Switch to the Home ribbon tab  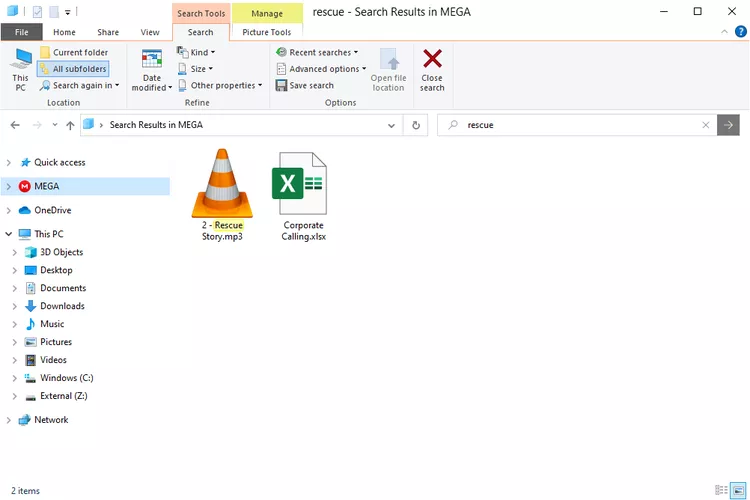[64, 32]
